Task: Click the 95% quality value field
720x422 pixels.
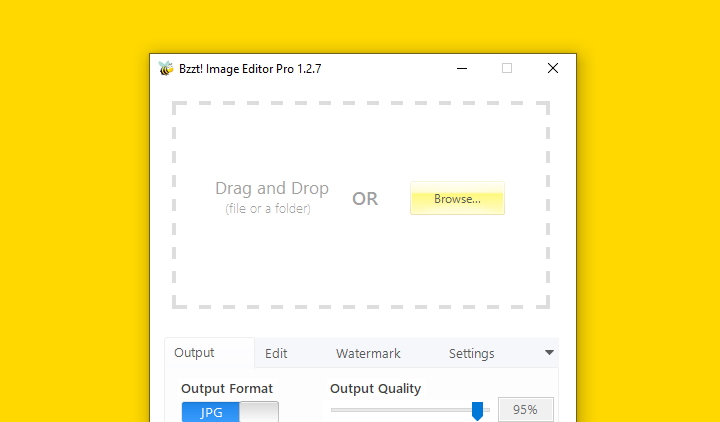Action: tap(526, 410)
